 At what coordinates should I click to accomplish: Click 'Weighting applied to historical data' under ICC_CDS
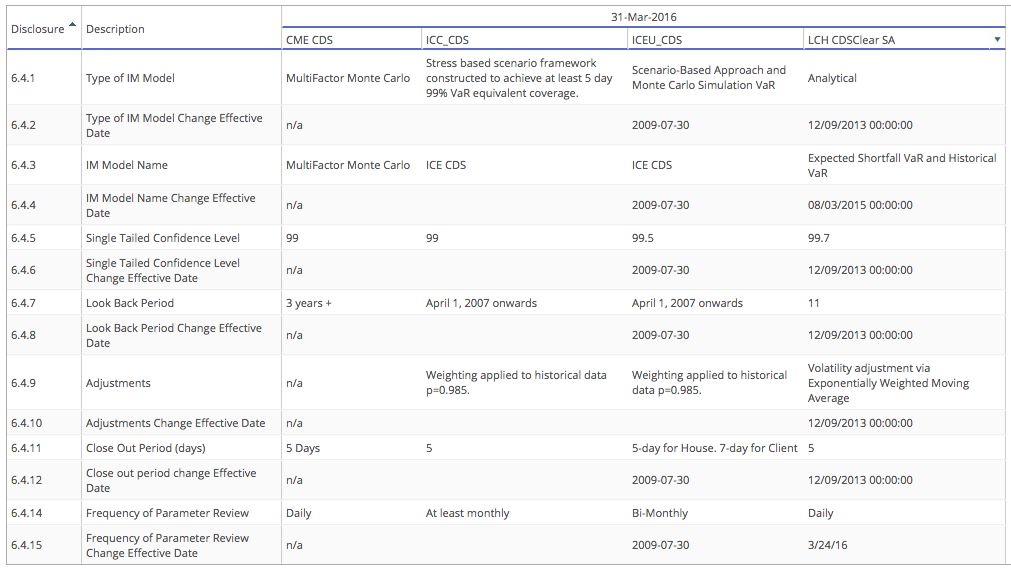coord(516,383)
